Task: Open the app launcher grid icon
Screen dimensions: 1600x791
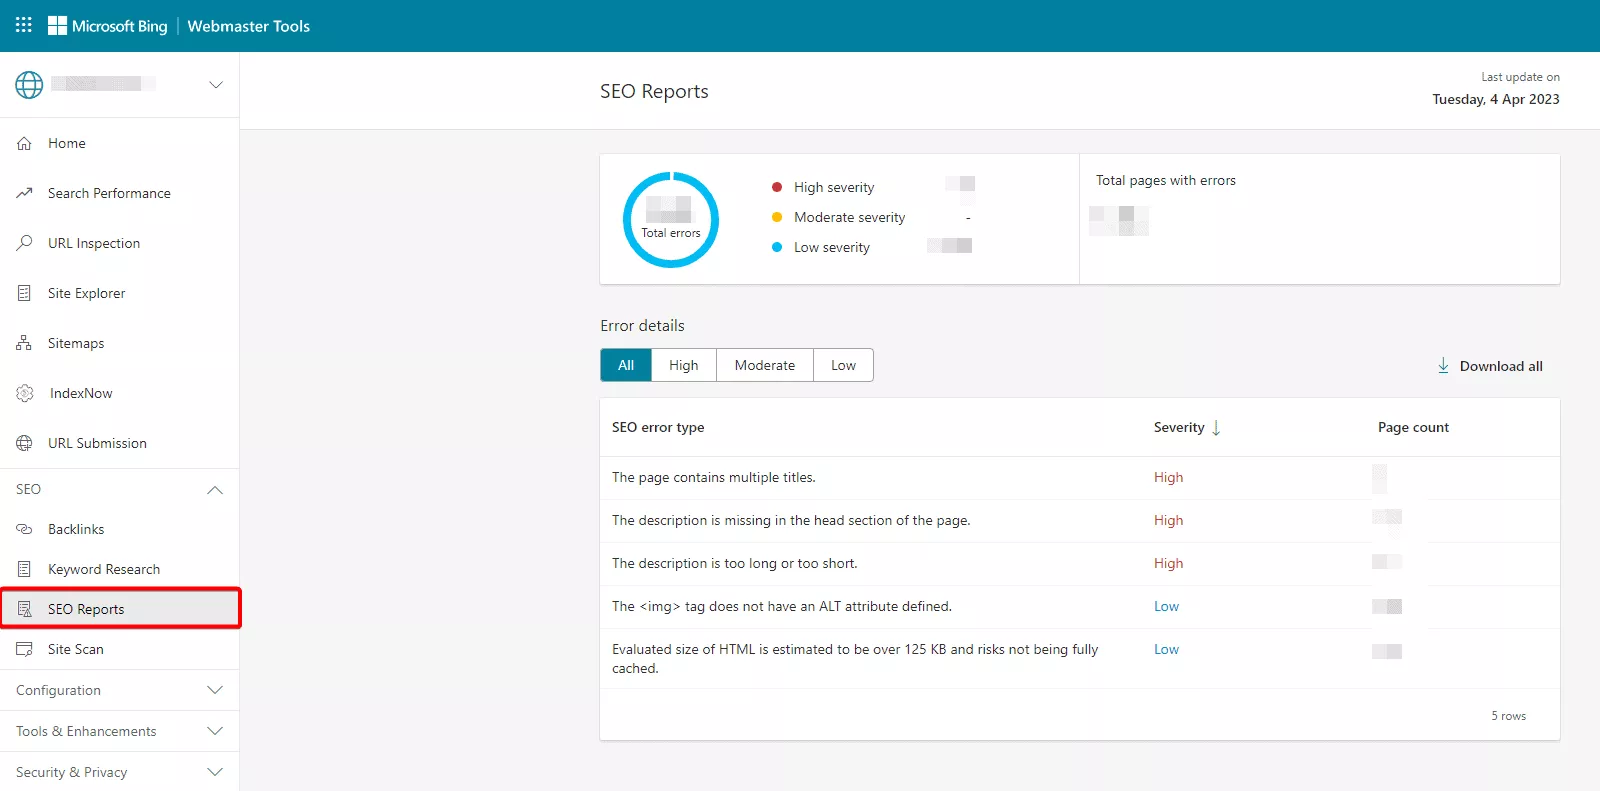Action: click(24, 25)
